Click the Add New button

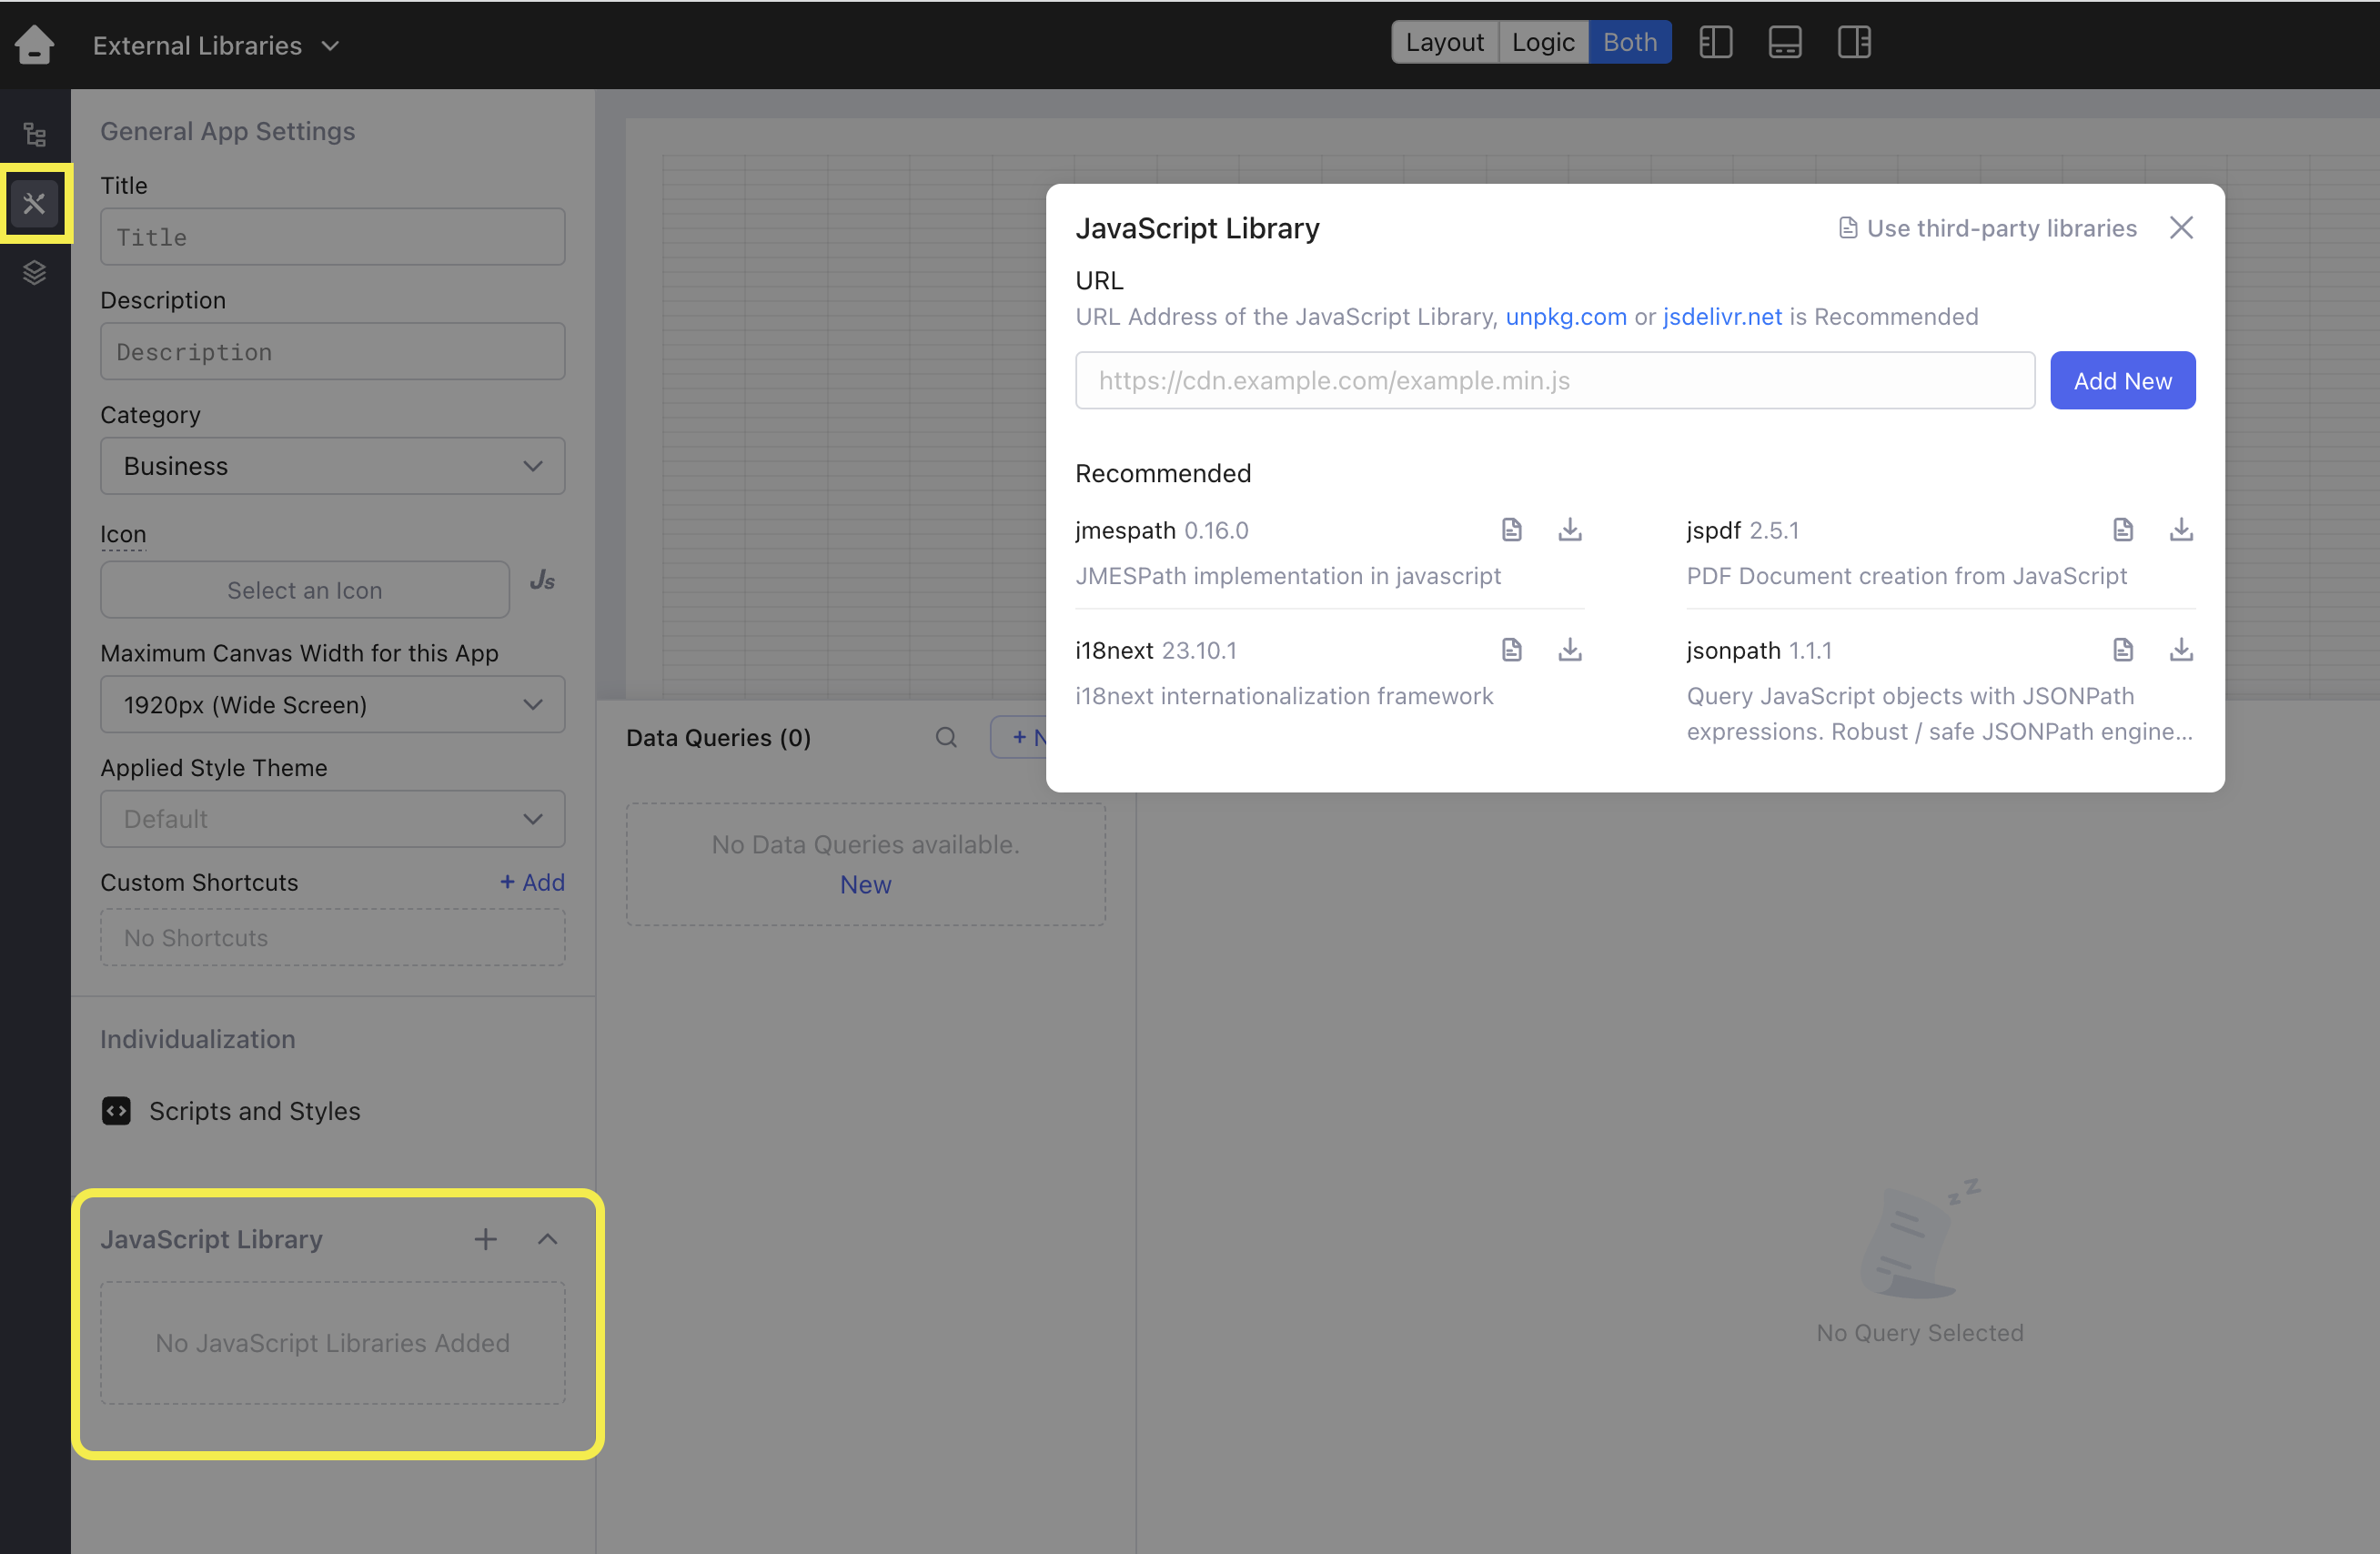(2121, 381)
